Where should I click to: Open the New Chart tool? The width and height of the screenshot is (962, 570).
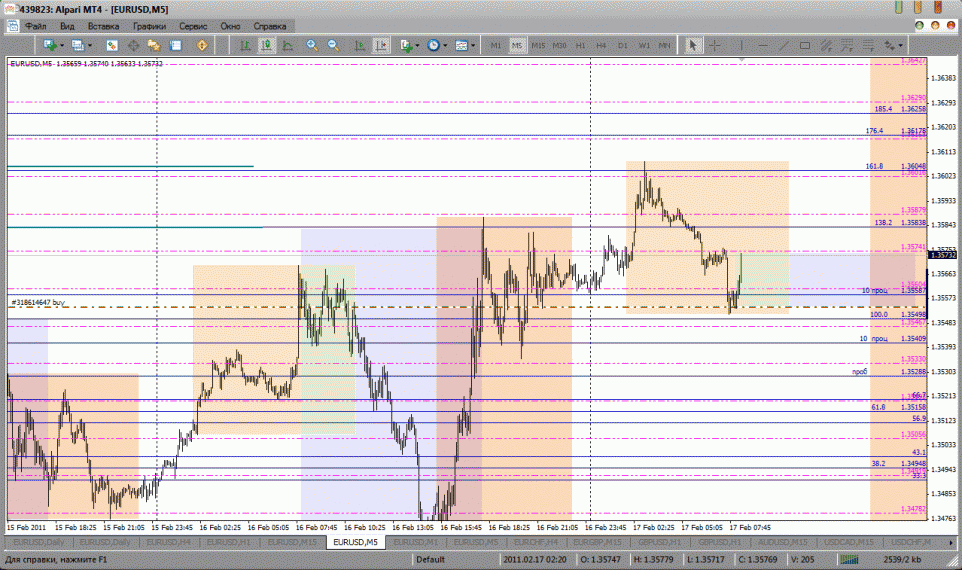click(x=50, y=45)
